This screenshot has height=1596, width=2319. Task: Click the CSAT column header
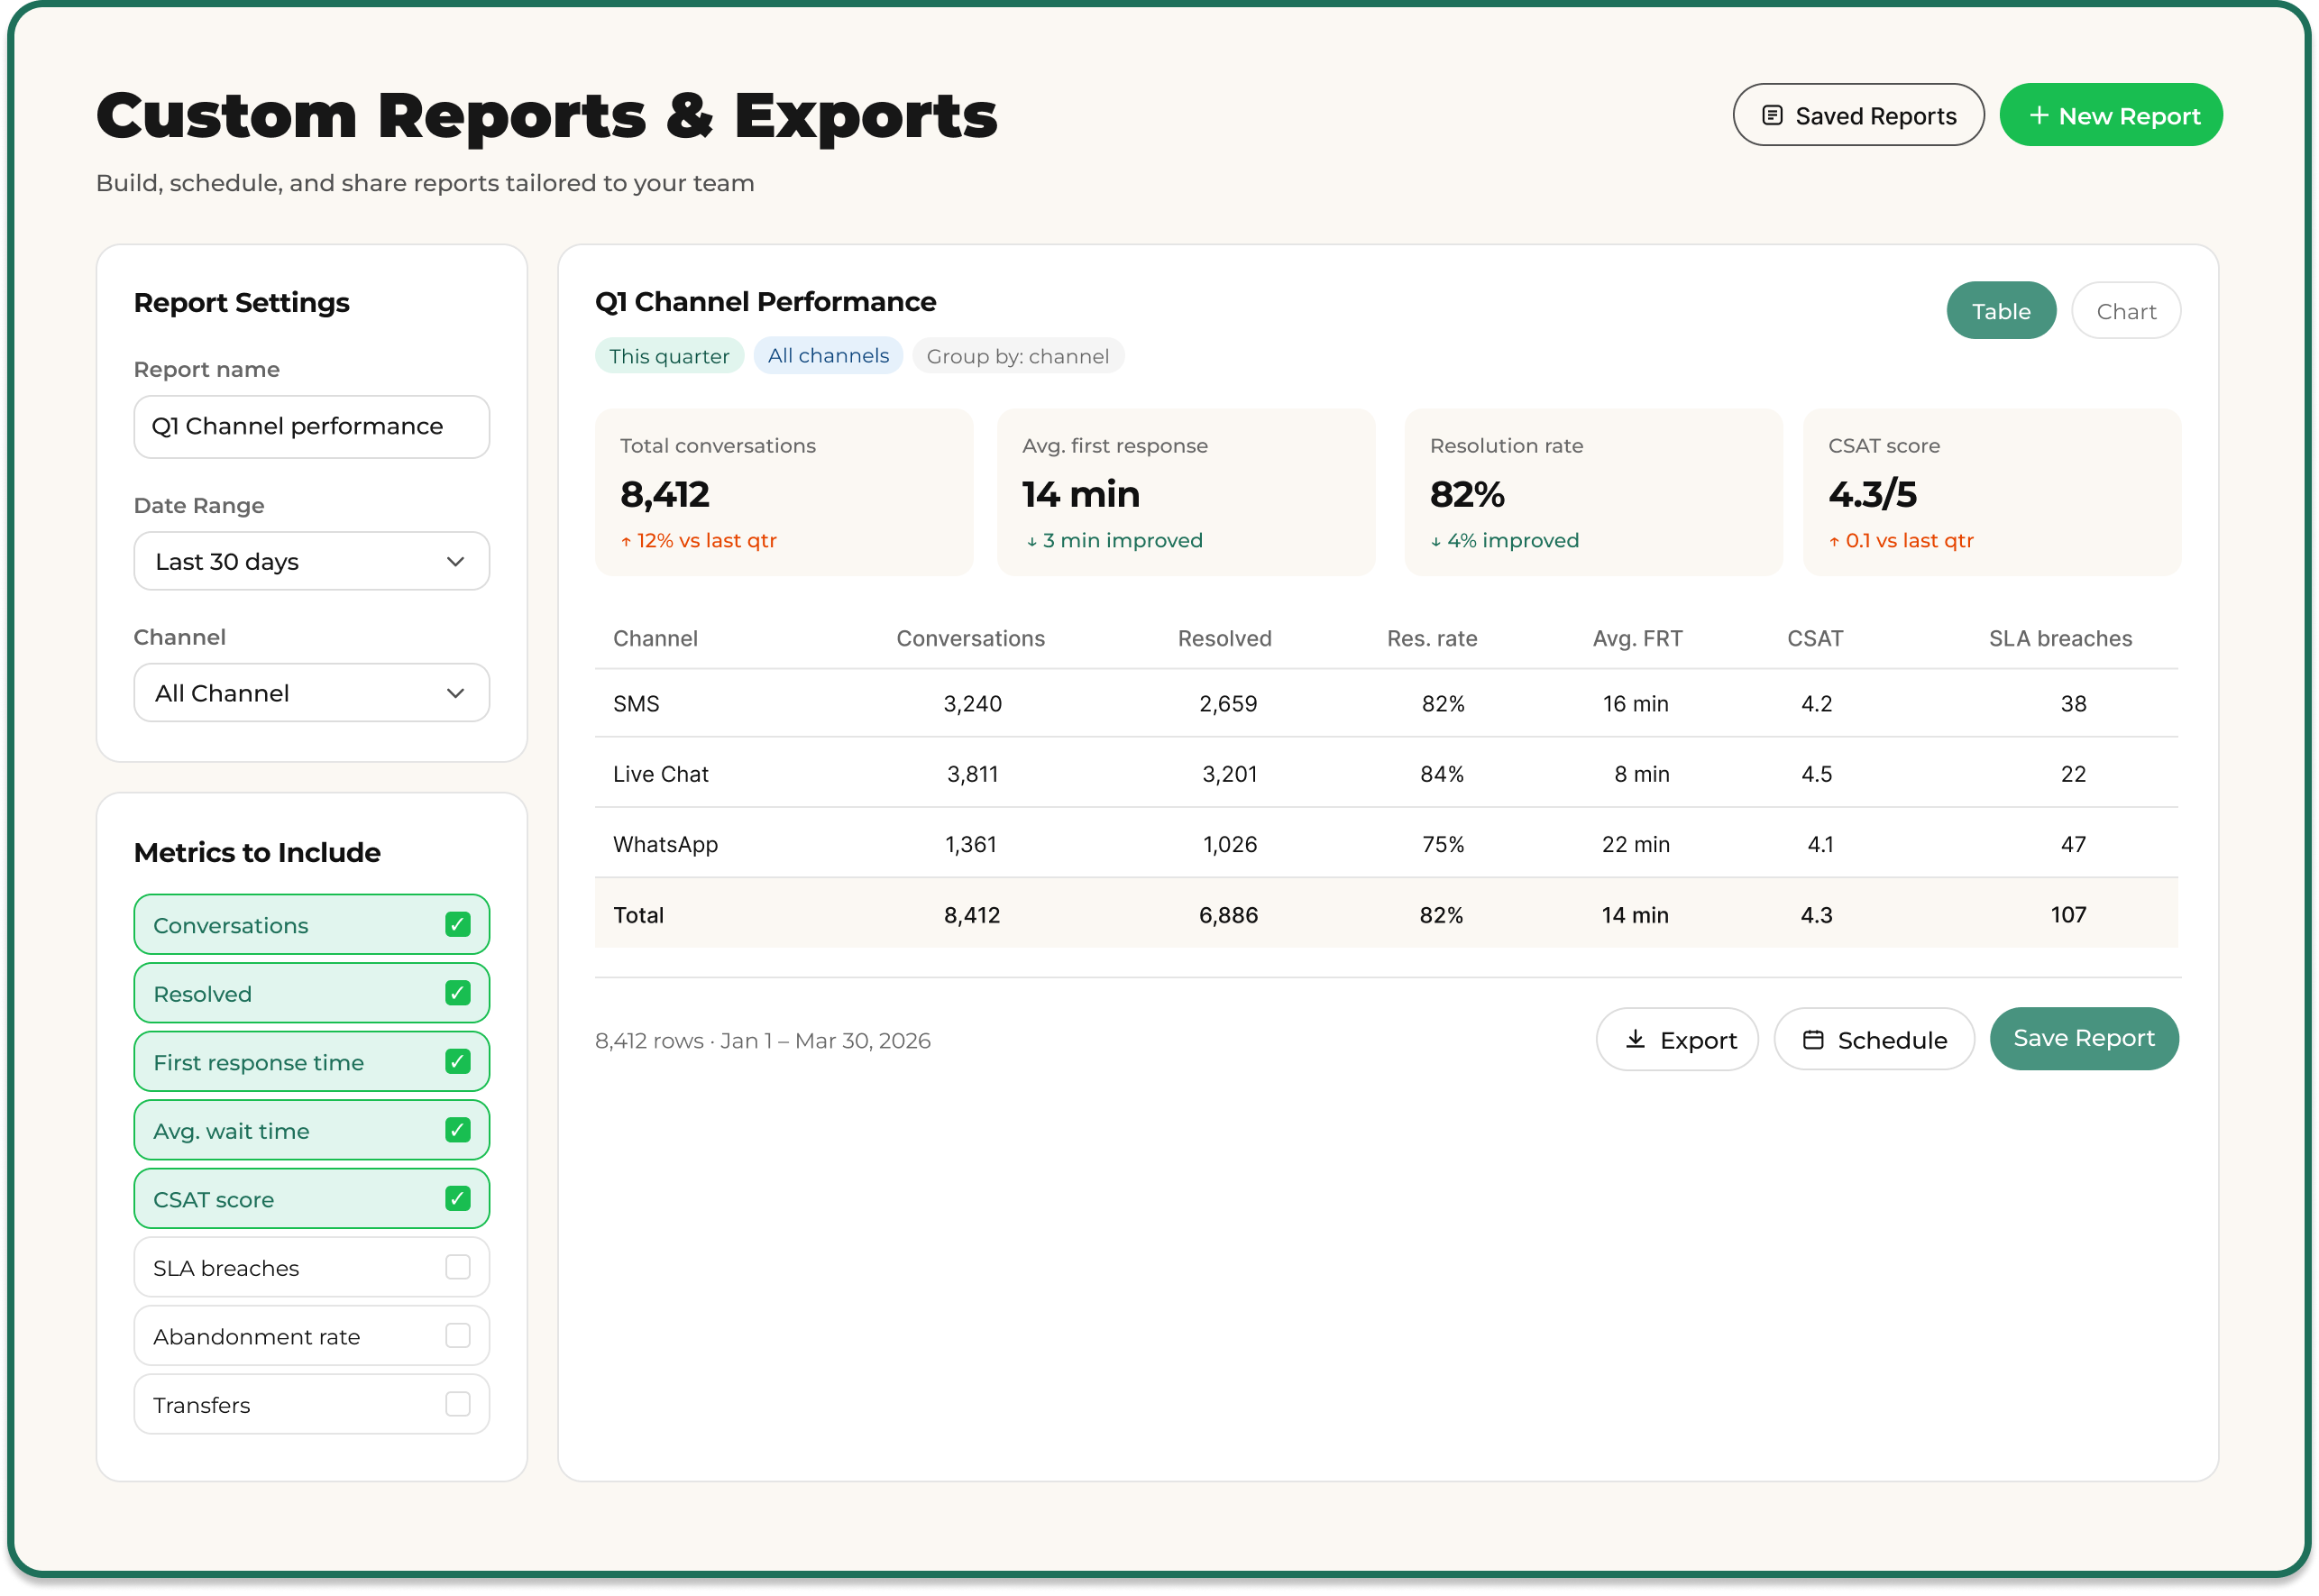1816,639
